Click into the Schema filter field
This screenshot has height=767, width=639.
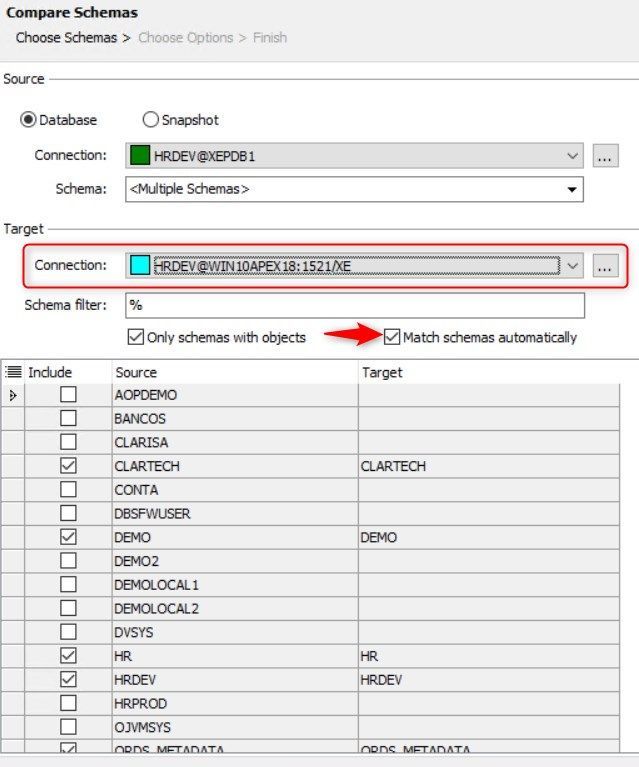355,305
